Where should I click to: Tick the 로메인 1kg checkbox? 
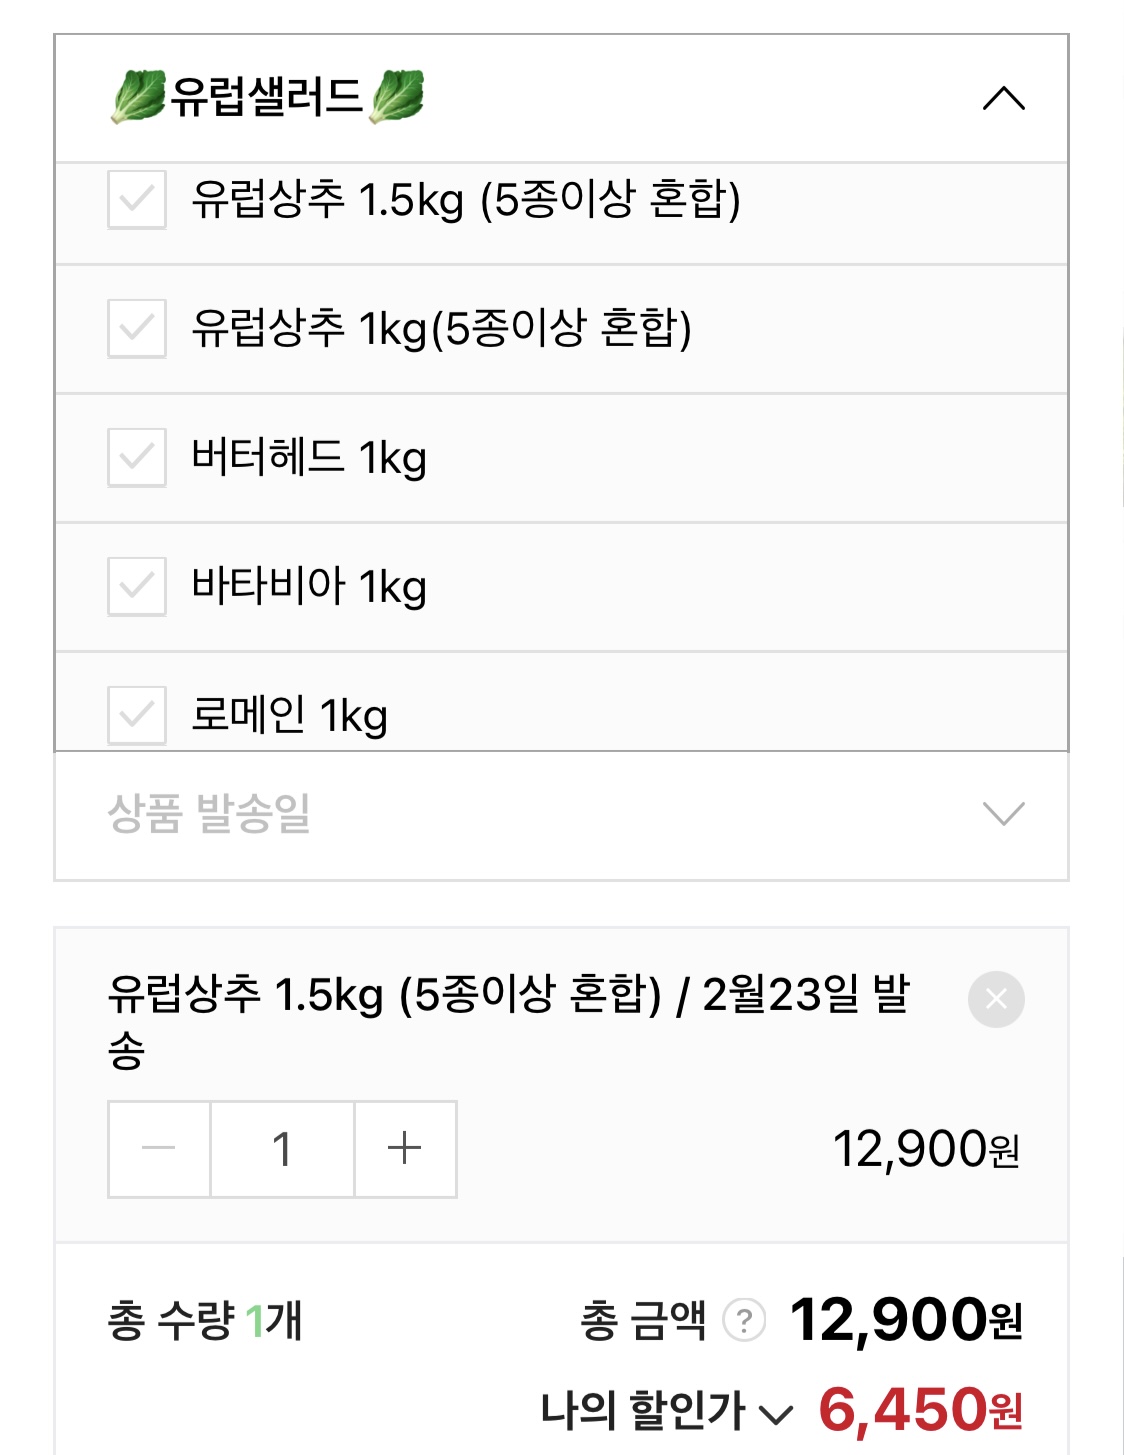(137, 715)
